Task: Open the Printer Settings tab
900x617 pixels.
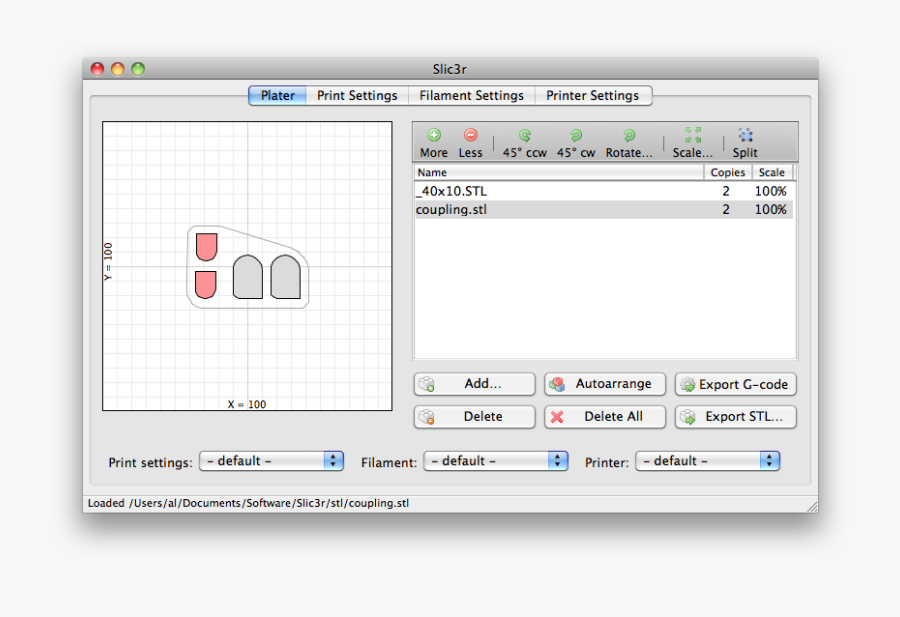Action: pos(593,95)
